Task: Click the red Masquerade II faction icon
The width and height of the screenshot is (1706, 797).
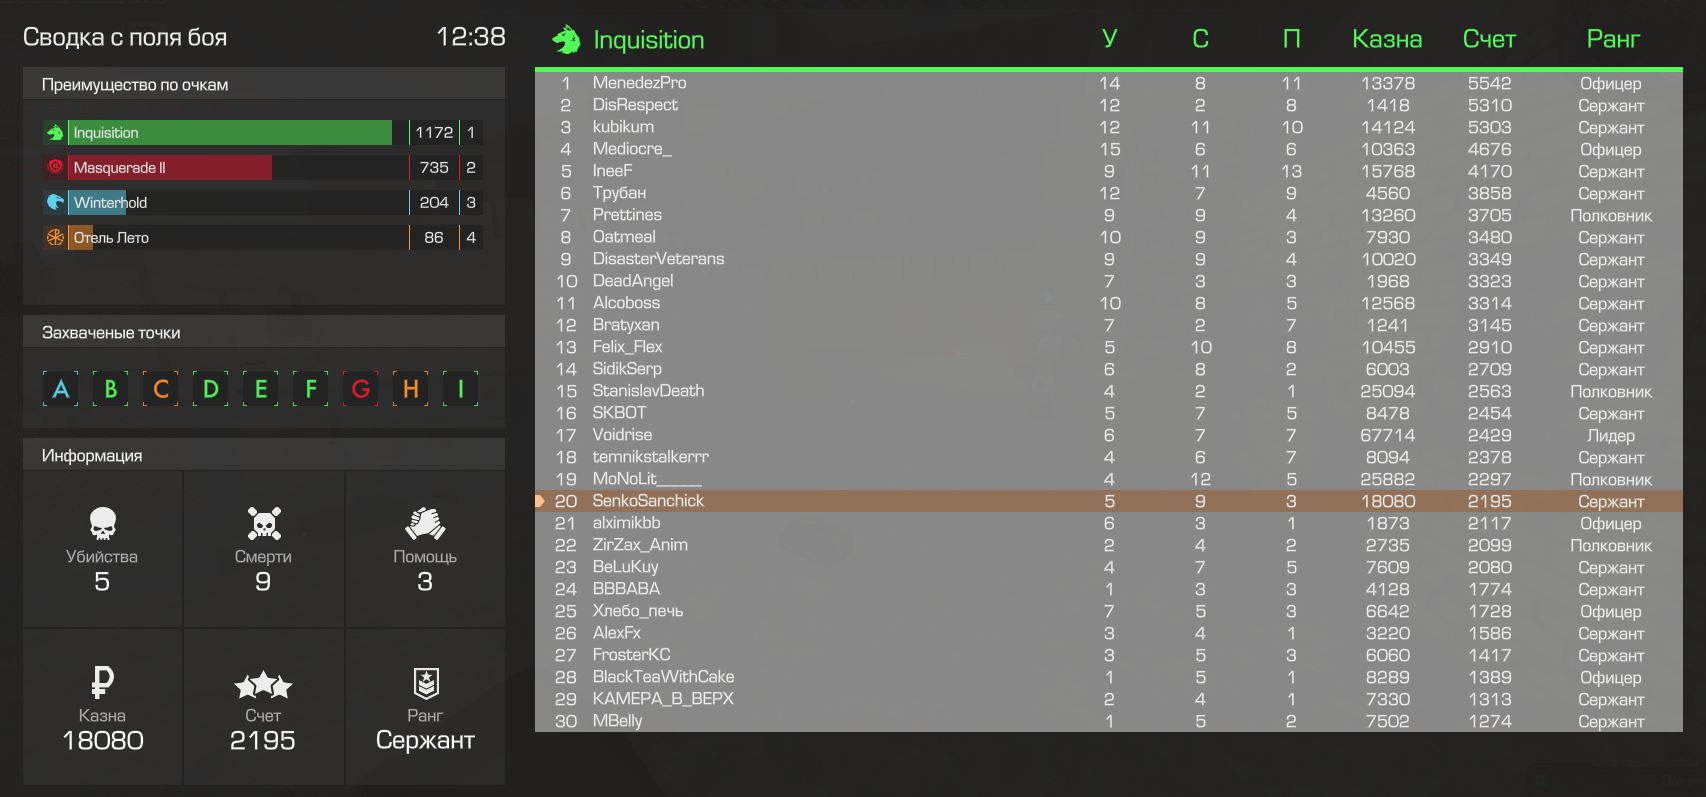Action: 55,167
